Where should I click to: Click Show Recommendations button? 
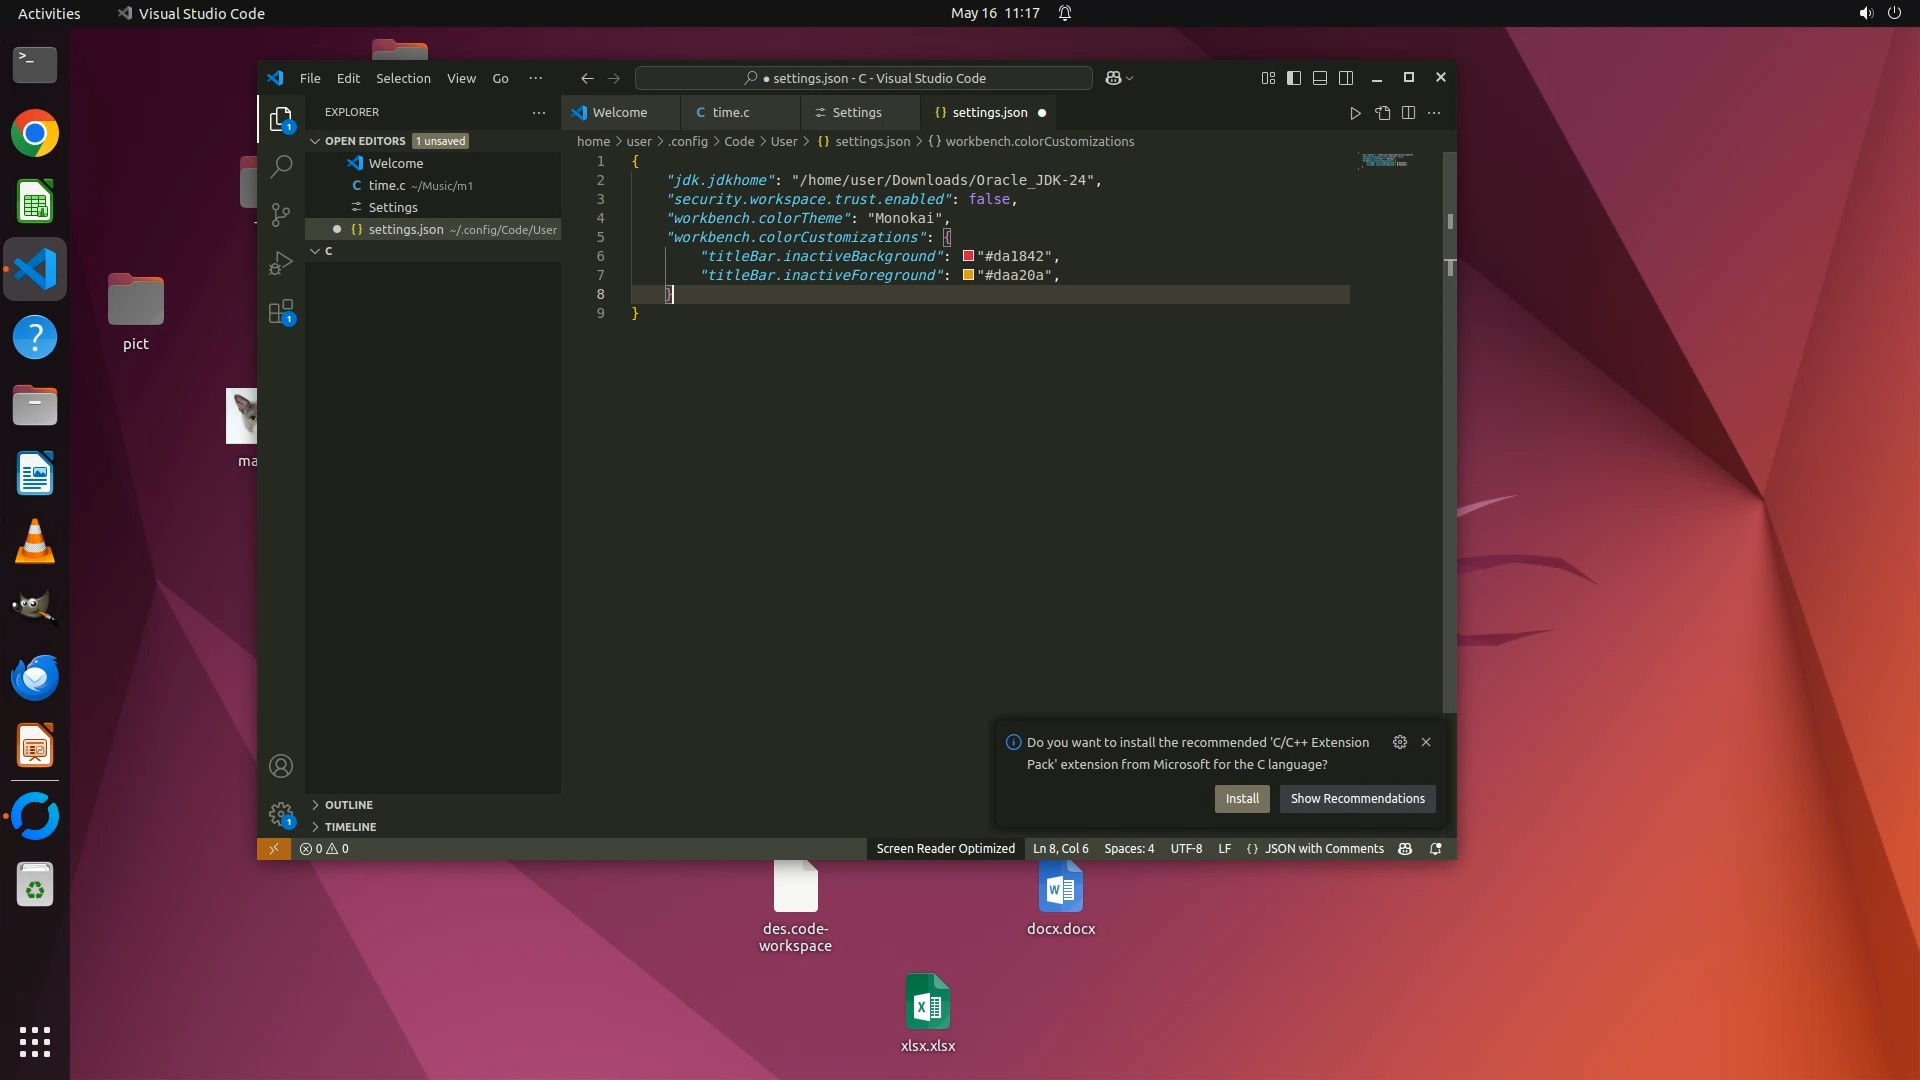pyautogui.click(x=1357, y=799)
